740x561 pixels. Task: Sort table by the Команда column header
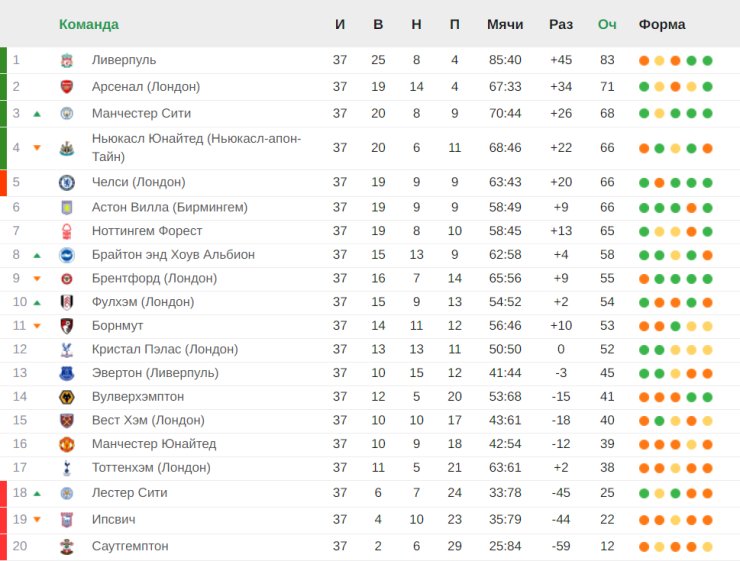(88, 24)
